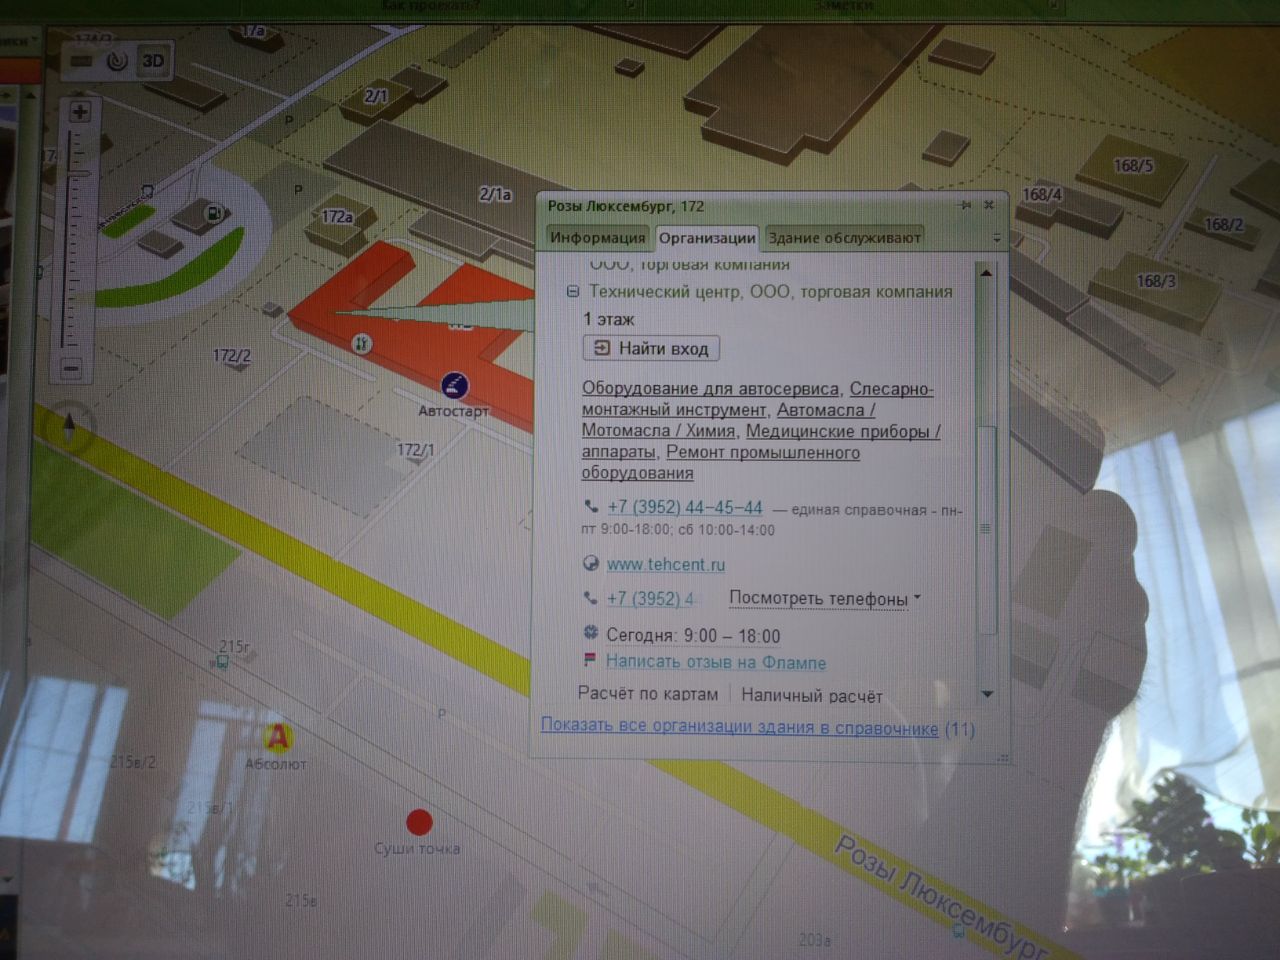
Task: Click the Flamp flag icon
Action: pyautogui.click(x=590, y=659)
